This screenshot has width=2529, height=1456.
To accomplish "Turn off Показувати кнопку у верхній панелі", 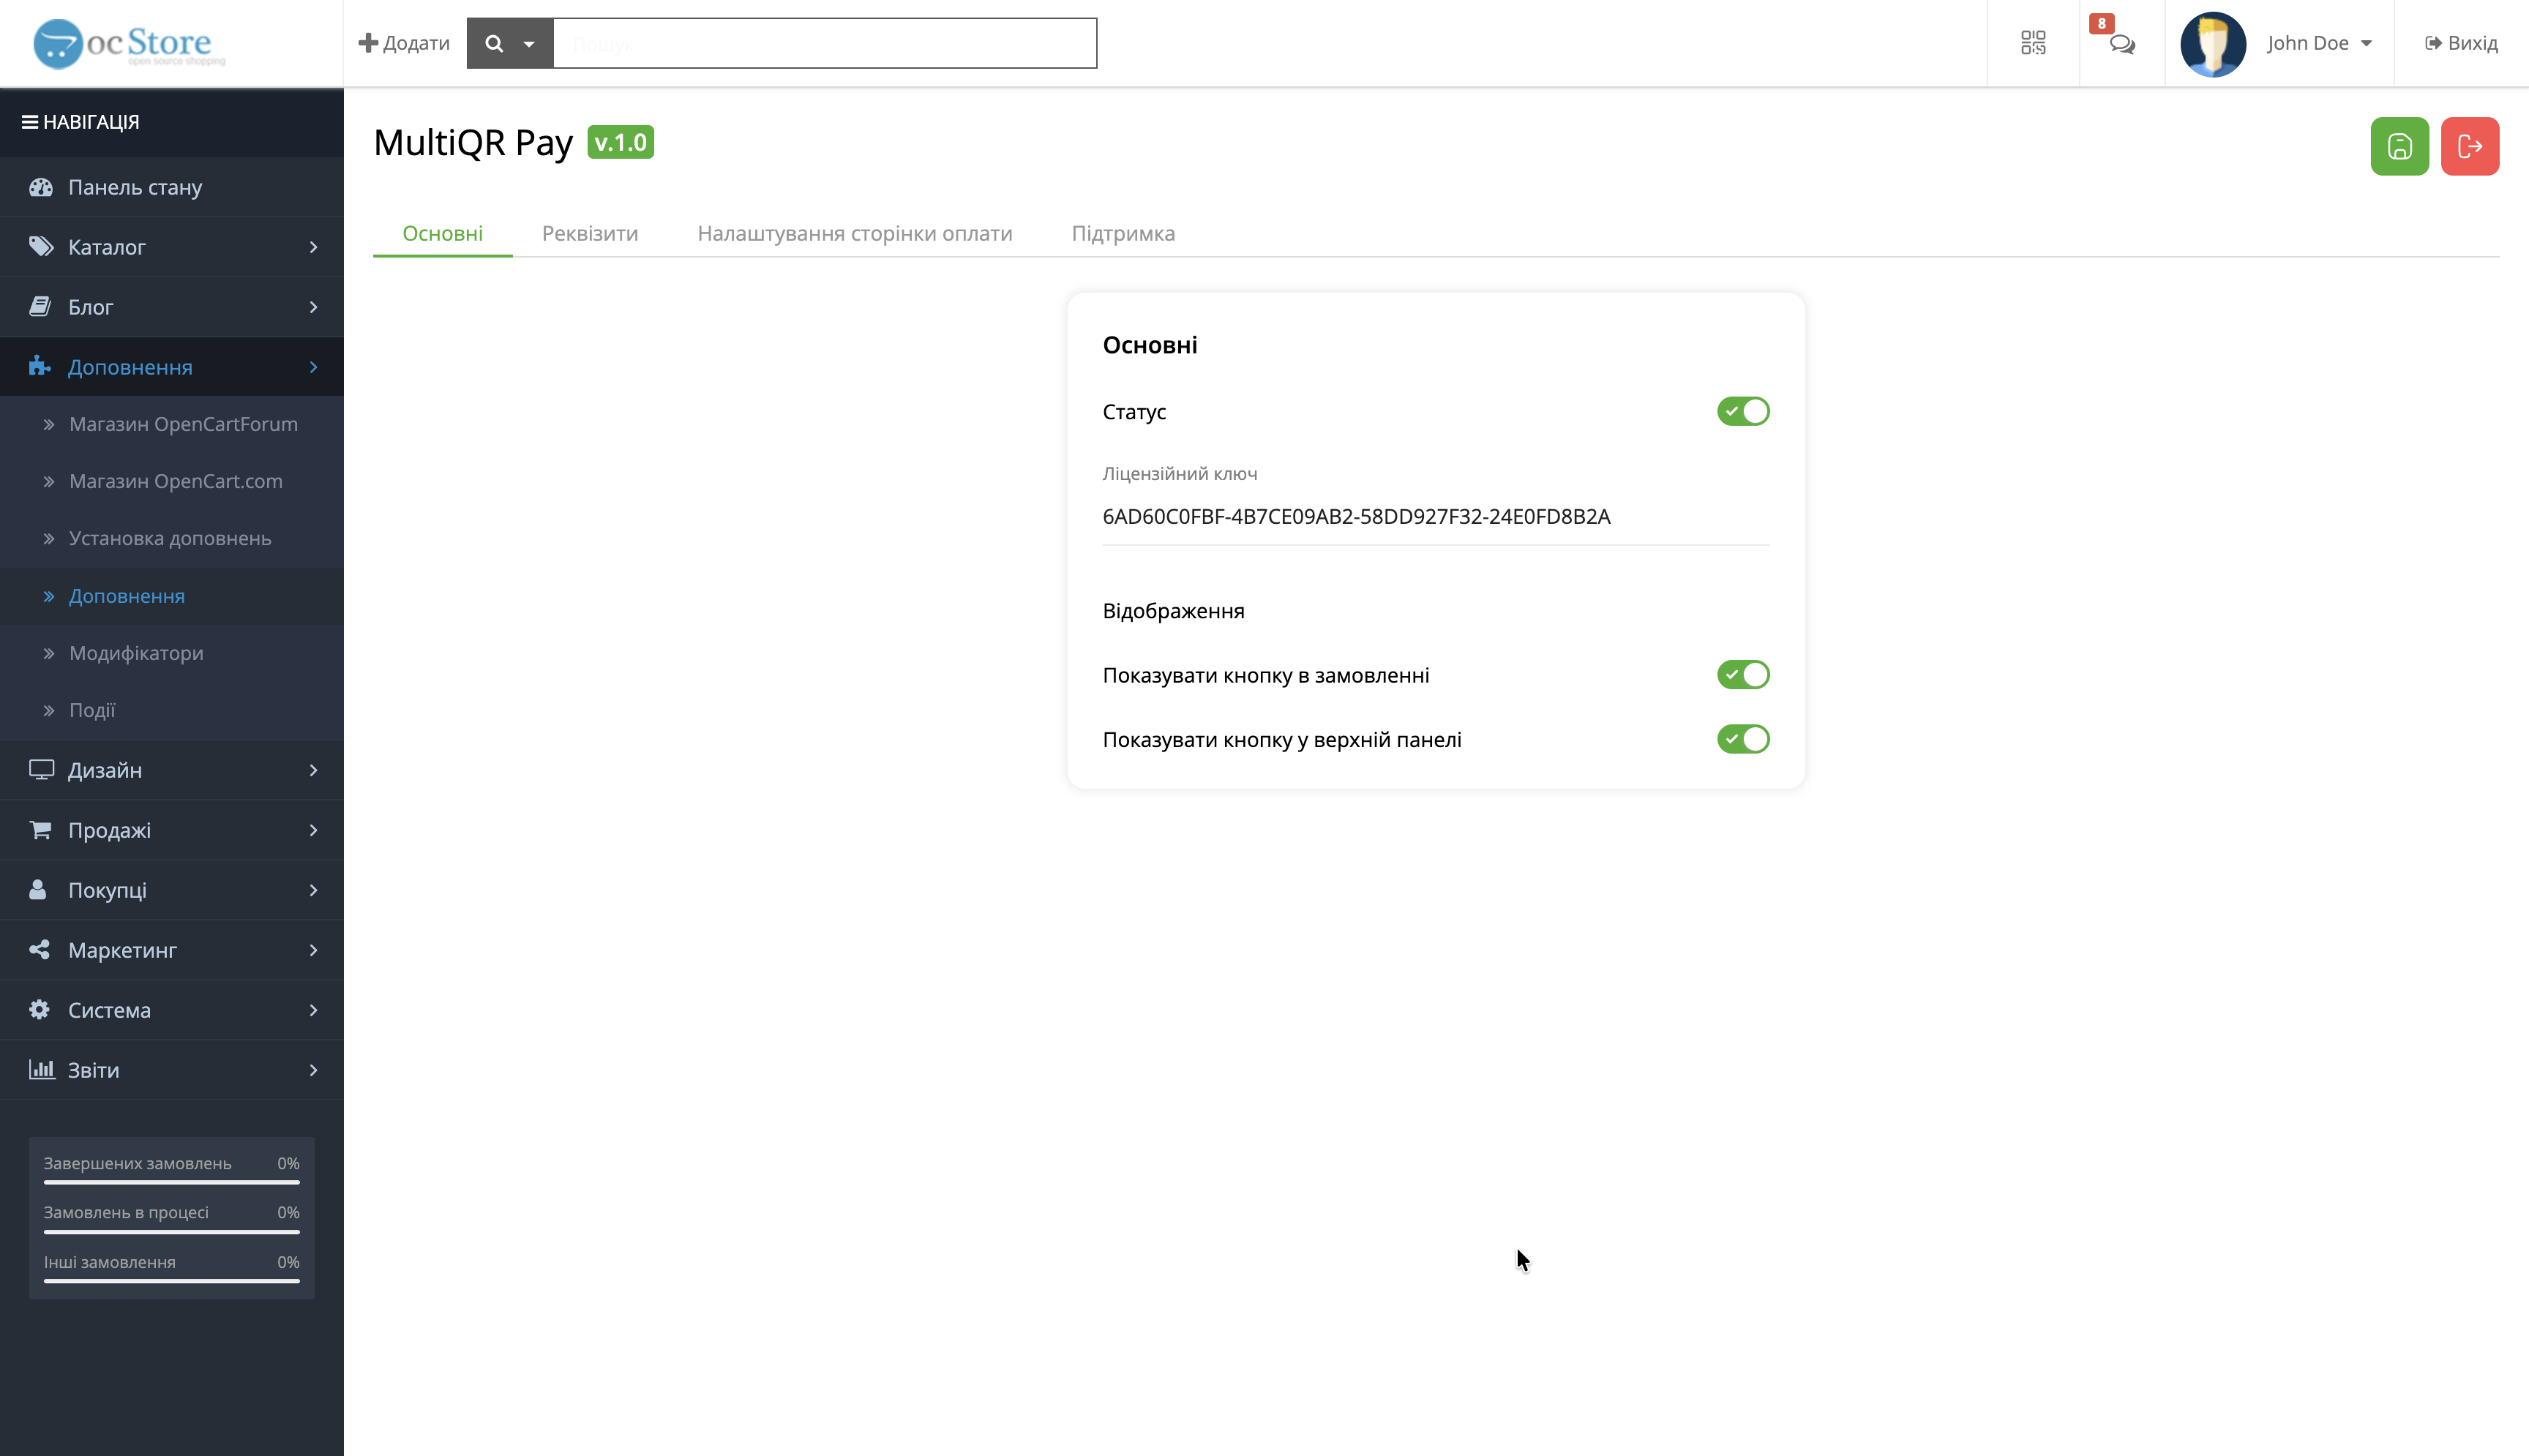I will point(1742,739).
